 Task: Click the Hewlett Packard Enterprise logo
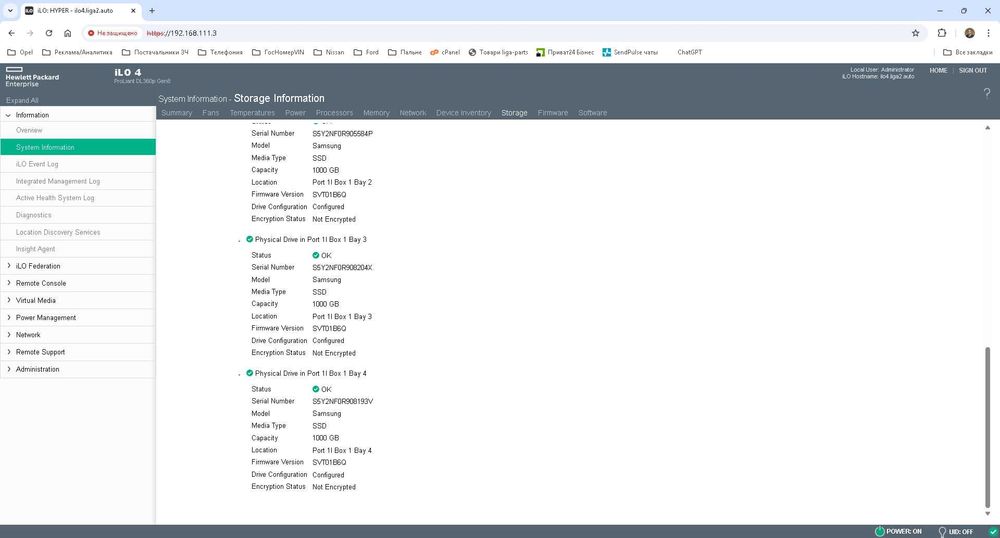32,77
